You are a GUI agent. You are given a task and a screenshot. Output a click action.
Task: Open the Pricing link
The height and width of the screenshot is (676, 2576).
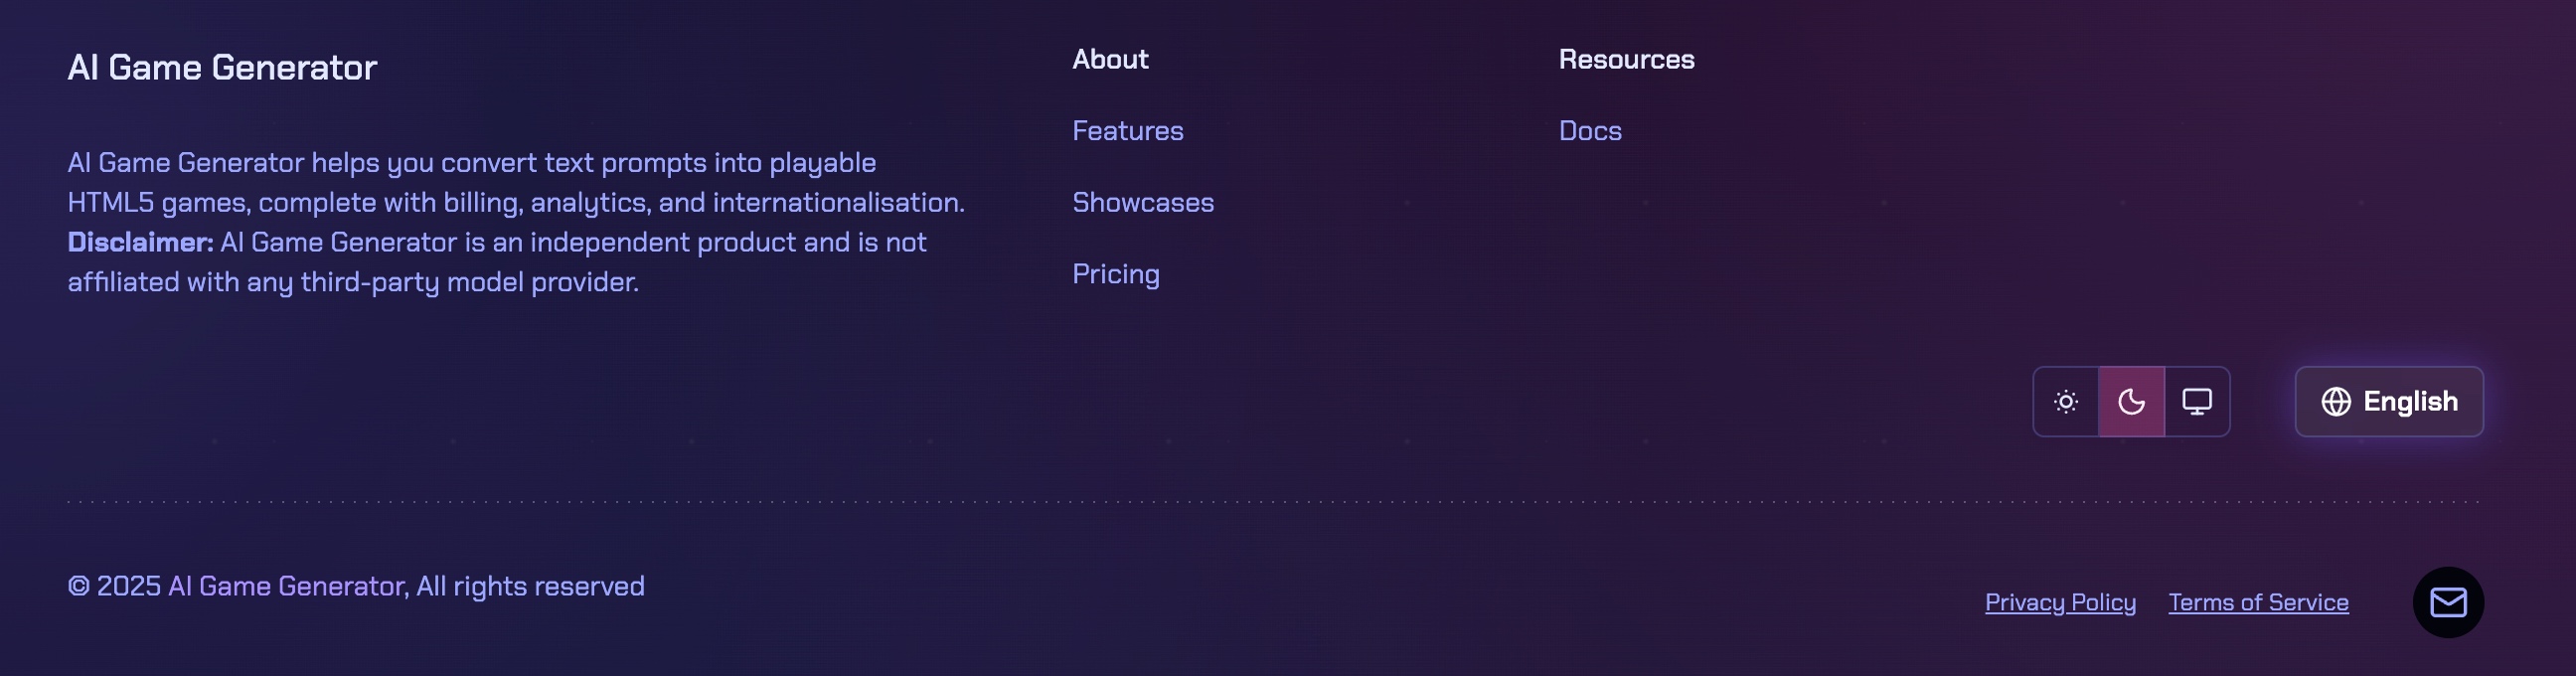1116,274
